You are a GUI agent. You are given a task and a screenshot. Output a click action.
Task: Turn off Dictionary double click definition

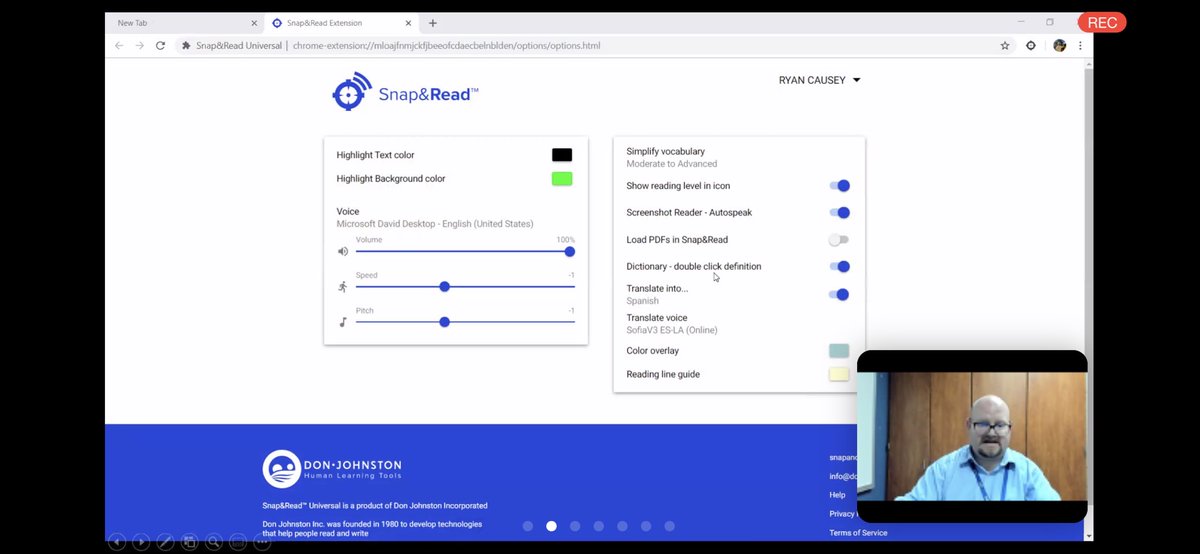click(840, 267)
